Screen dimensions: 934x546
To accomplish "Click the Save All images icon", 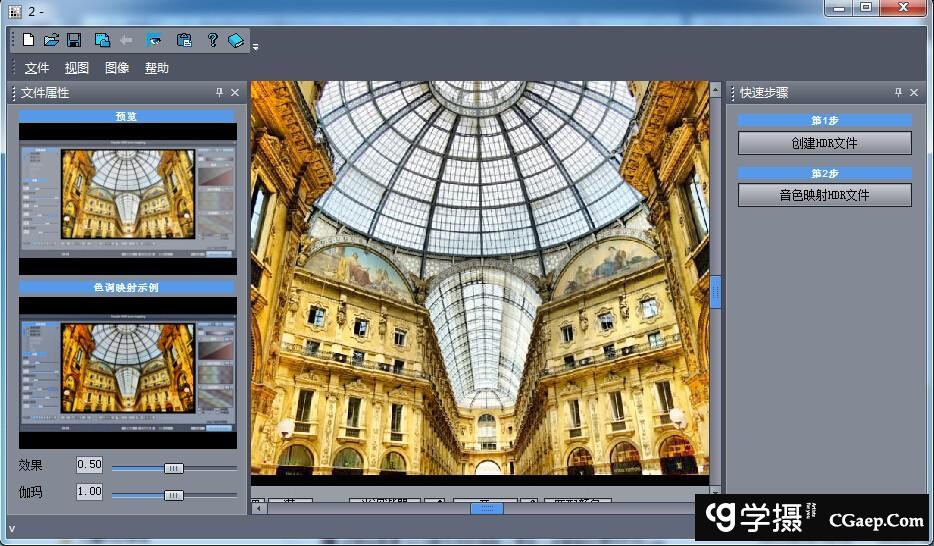I will (102, 40).
